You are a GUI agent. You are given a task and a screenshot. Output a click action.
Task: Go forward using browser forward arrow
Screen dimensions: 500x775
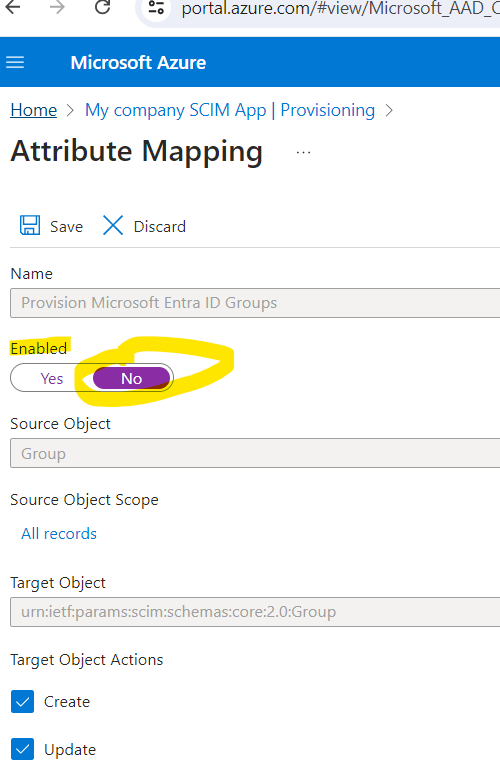point(57,7)
